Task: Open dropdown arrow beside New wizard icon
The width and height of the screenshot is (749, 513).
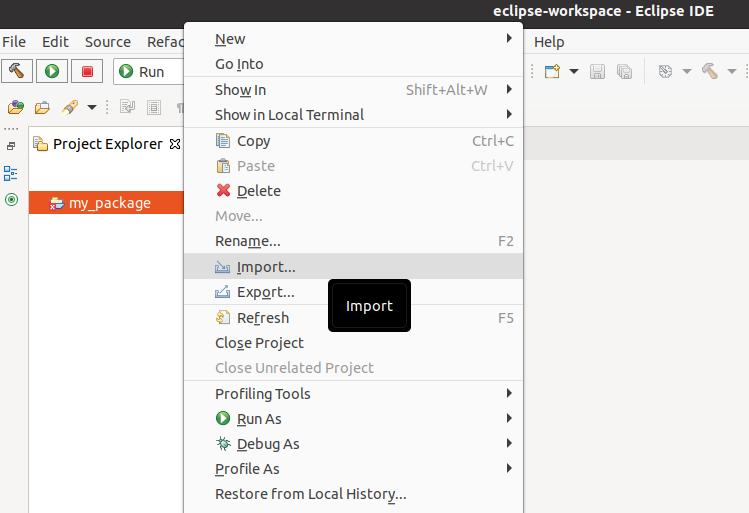Action: (574, 71)
